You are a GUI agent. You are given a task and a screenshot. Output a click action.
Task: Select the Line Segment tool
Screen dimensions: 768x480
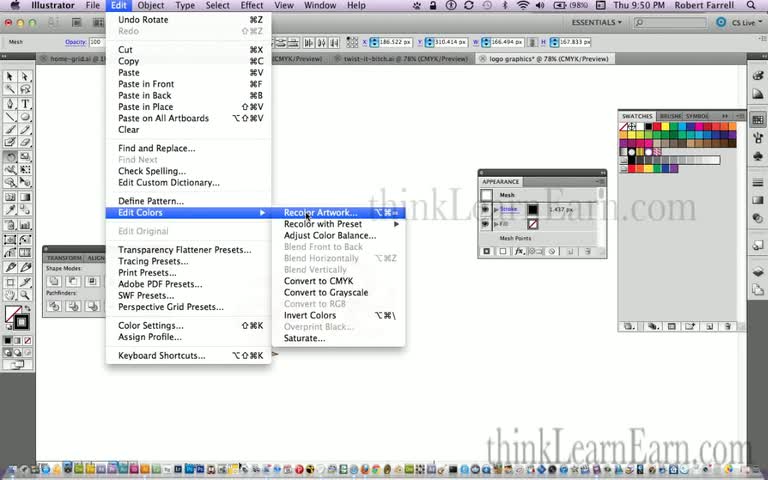[x=10, y=117]
